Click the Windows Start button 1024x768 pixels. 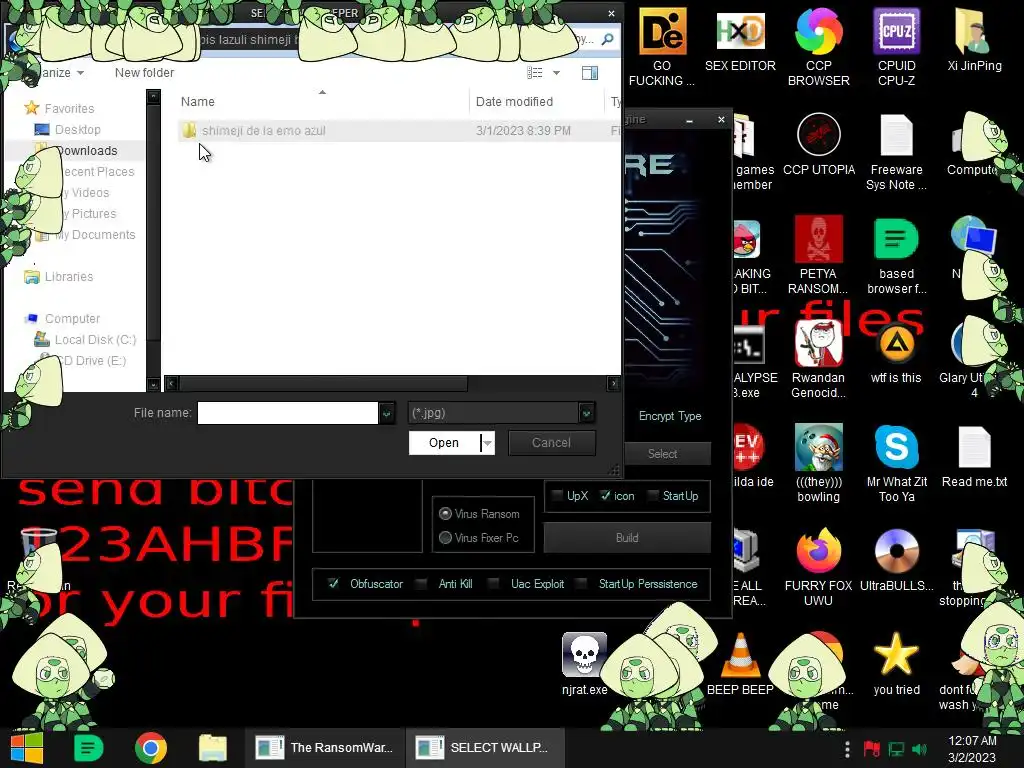pos(26,748)
